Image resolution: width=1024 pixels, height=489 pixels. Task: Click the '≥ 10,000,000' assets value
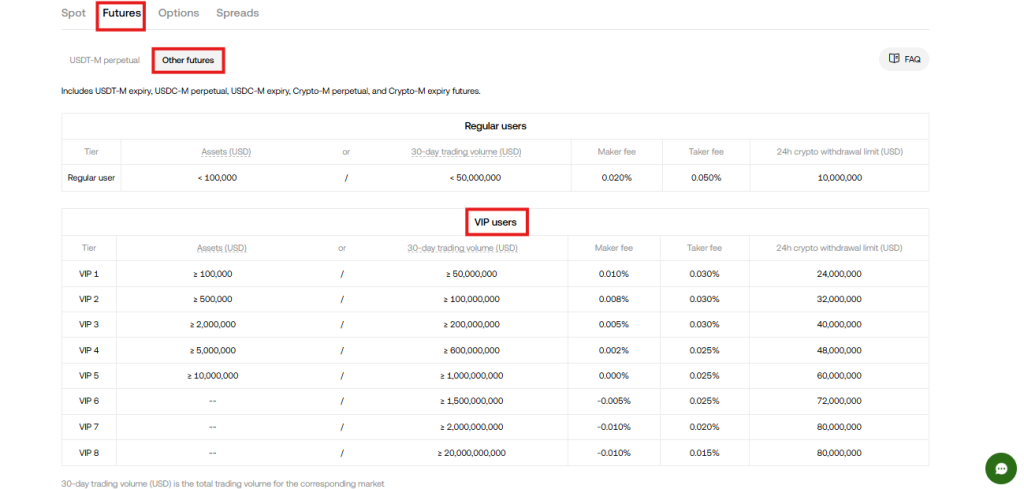[x=212, y=375]
